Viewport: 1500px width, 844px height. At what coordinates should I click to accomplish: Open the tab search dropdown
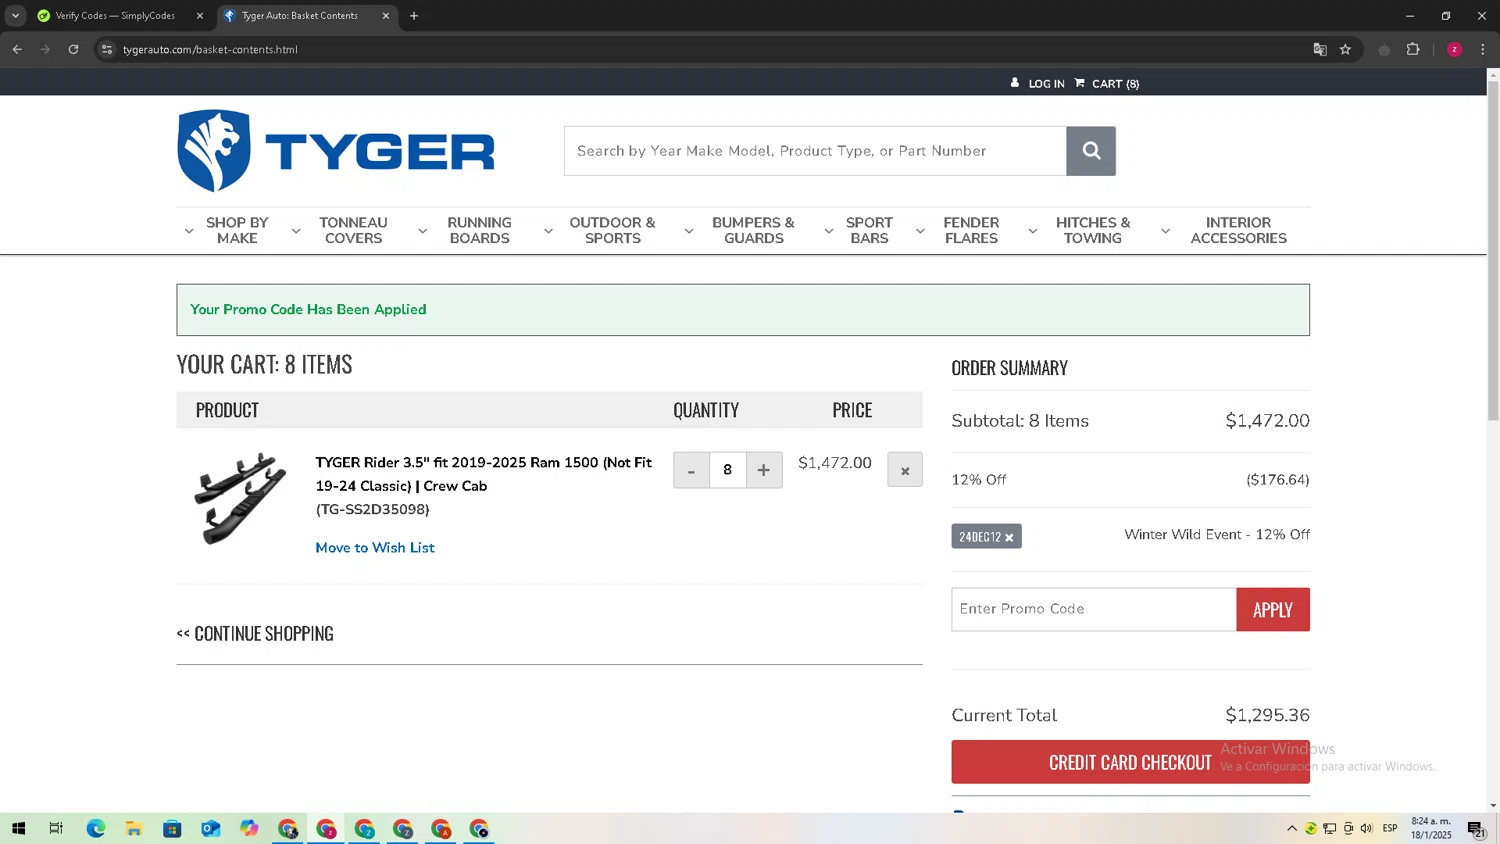click(x=15, y=16)
